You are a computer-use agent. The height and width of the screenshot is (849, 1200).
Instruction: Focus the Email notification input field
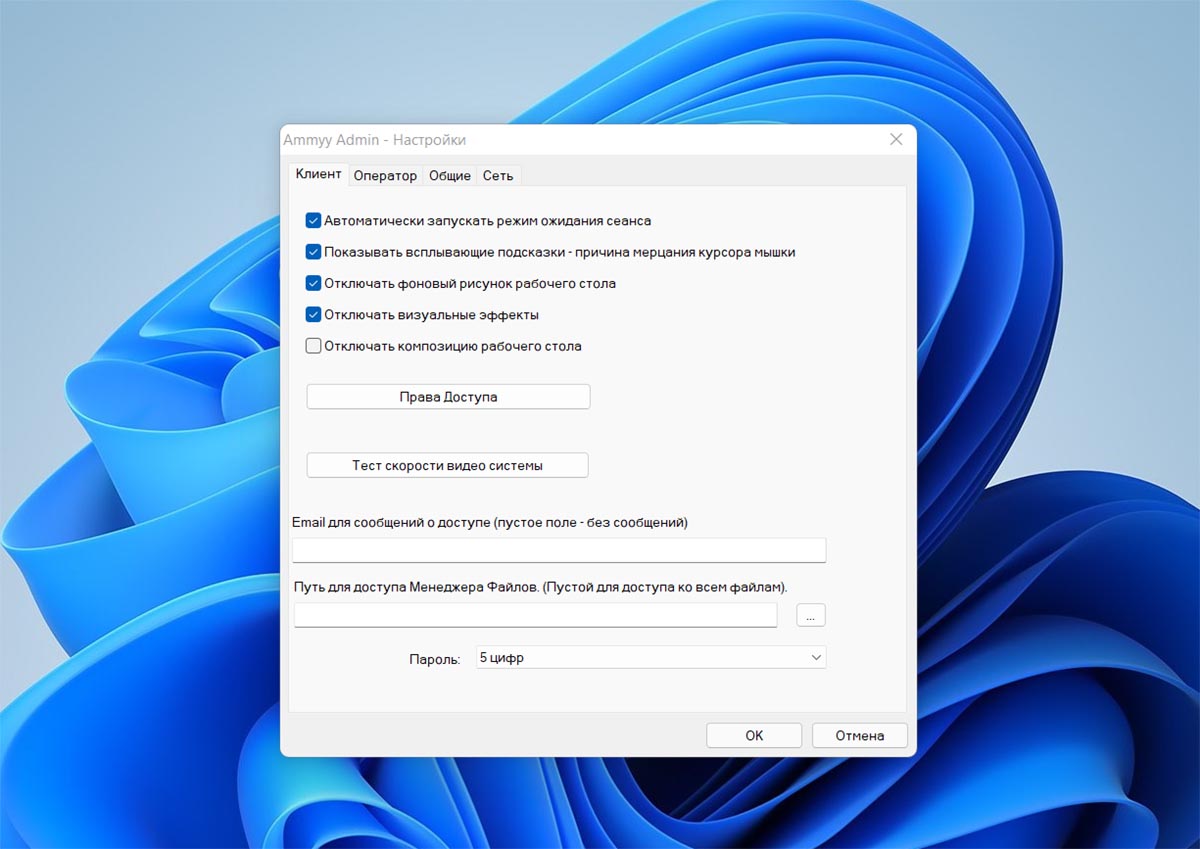pyautogui.click(x=558, y=550)
